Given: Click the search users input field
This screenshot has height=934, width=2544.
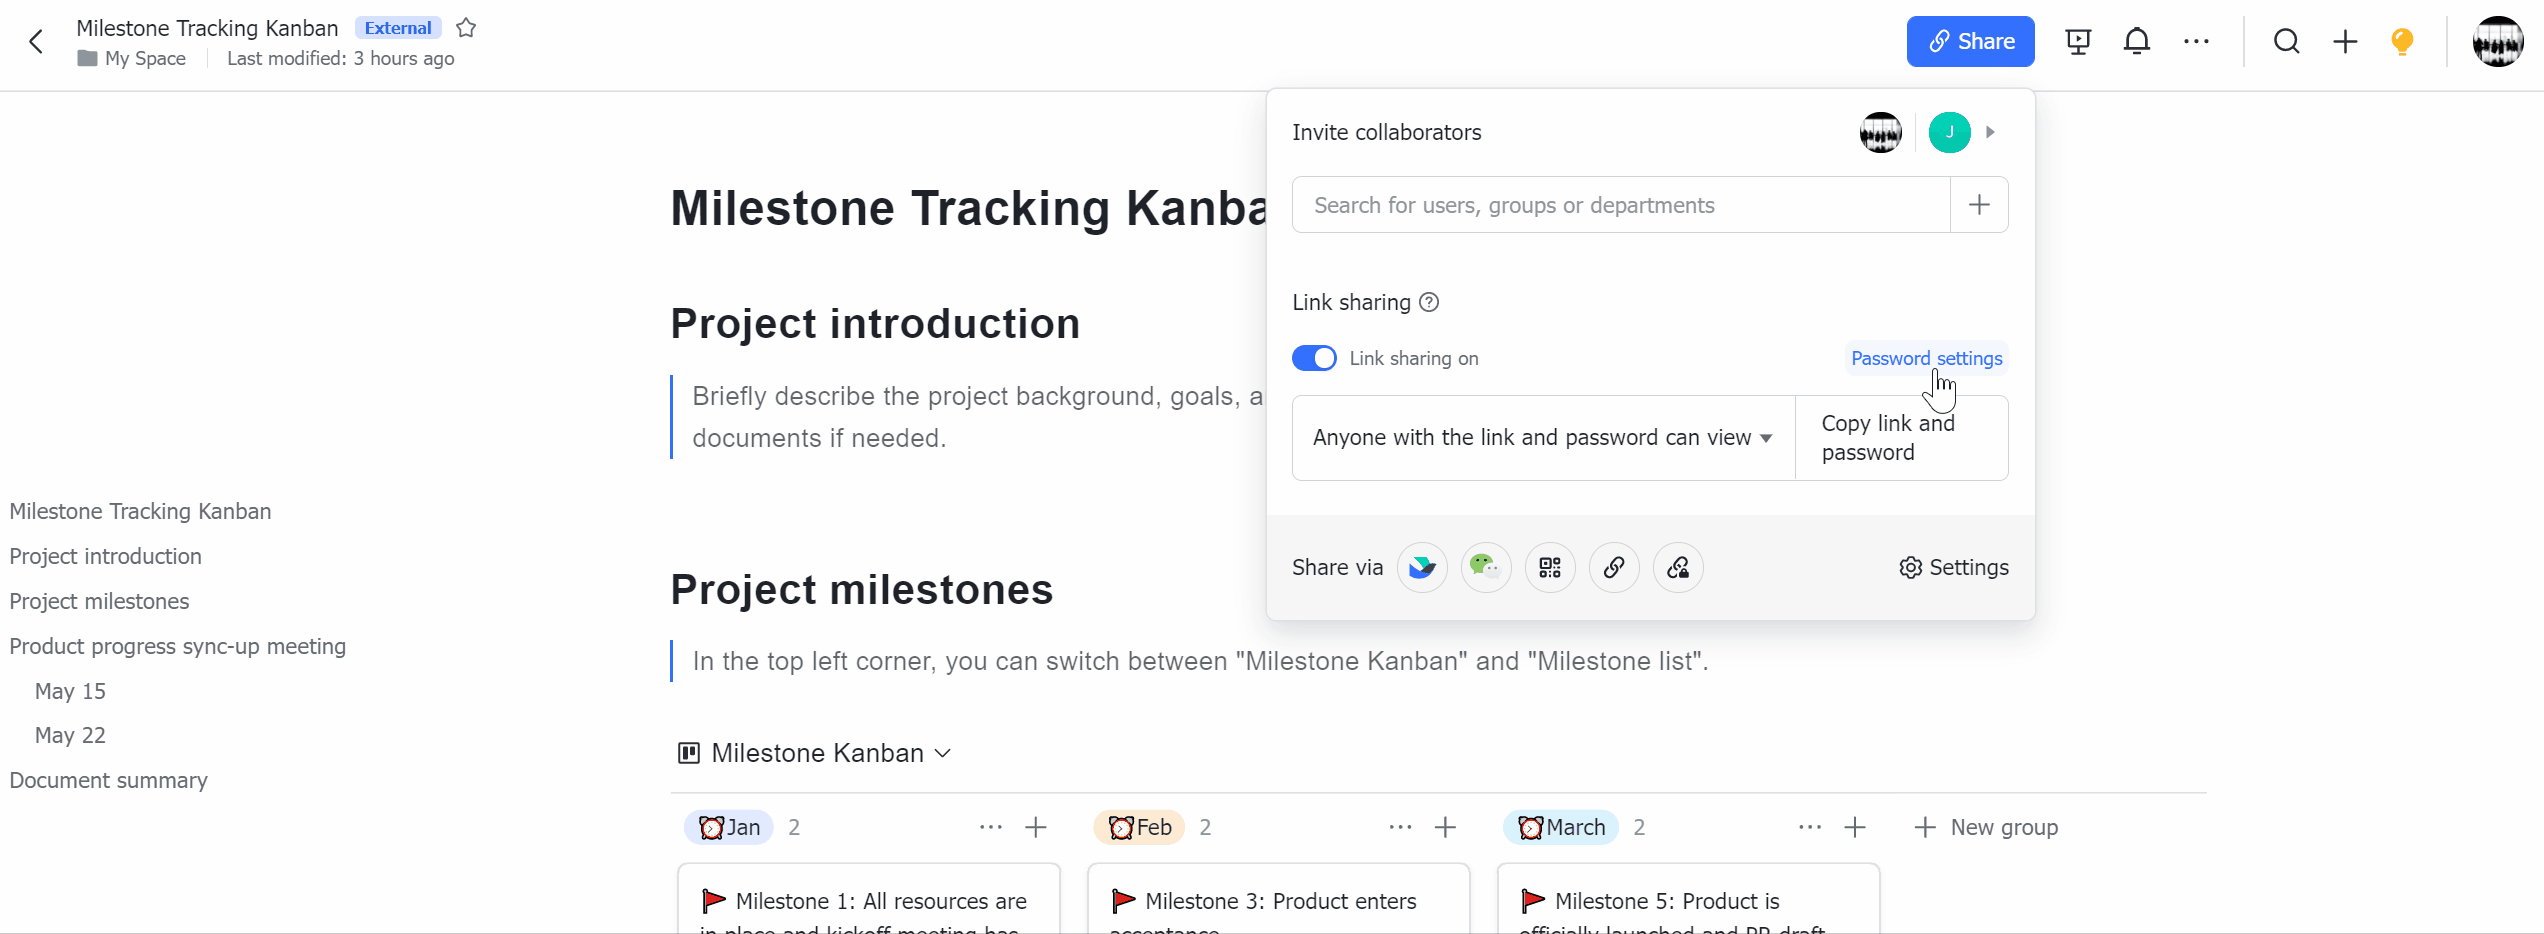Looking at the screenshot, I should tap(1620, 205).
